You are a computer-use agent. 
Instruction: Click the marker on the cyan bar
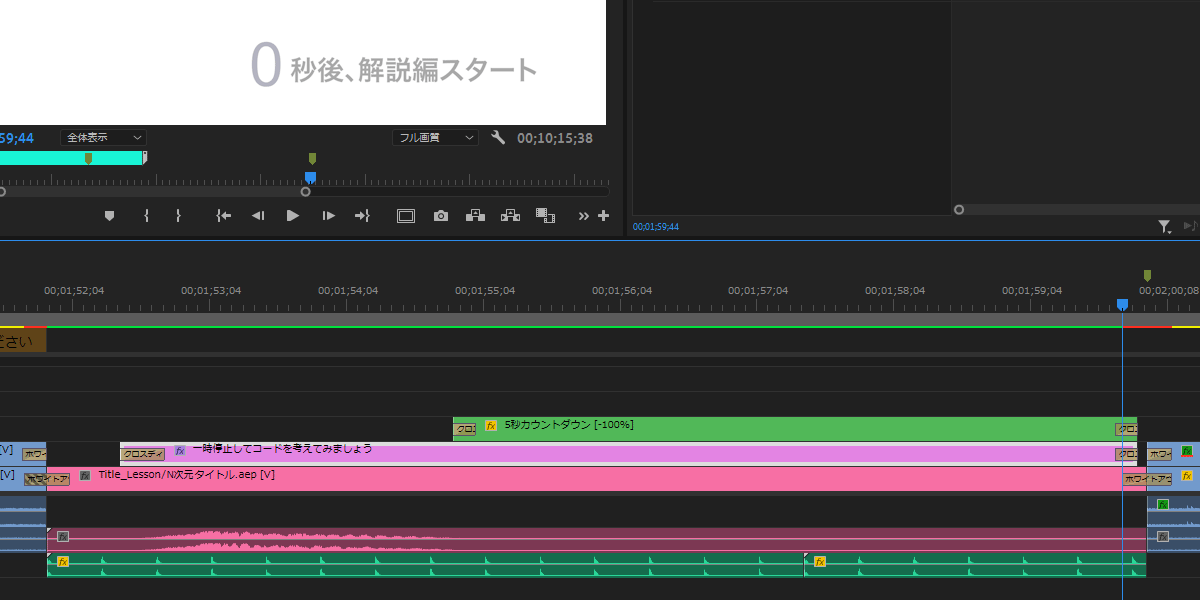(88, 158)
